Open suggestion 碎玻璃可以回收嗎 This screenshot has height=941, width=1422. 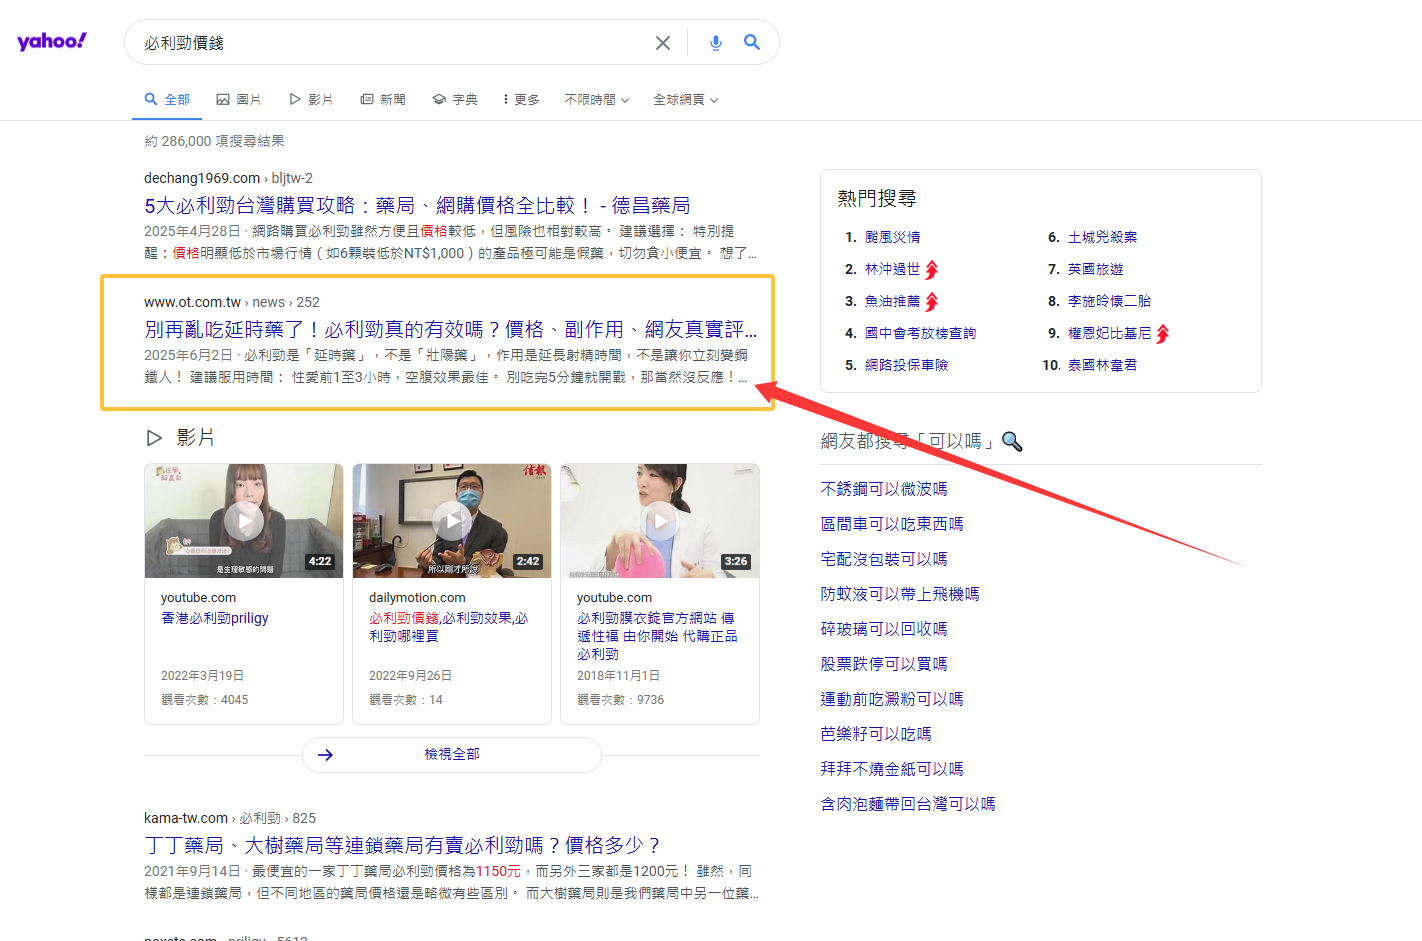pyautogui.click(x=884, y=629)
